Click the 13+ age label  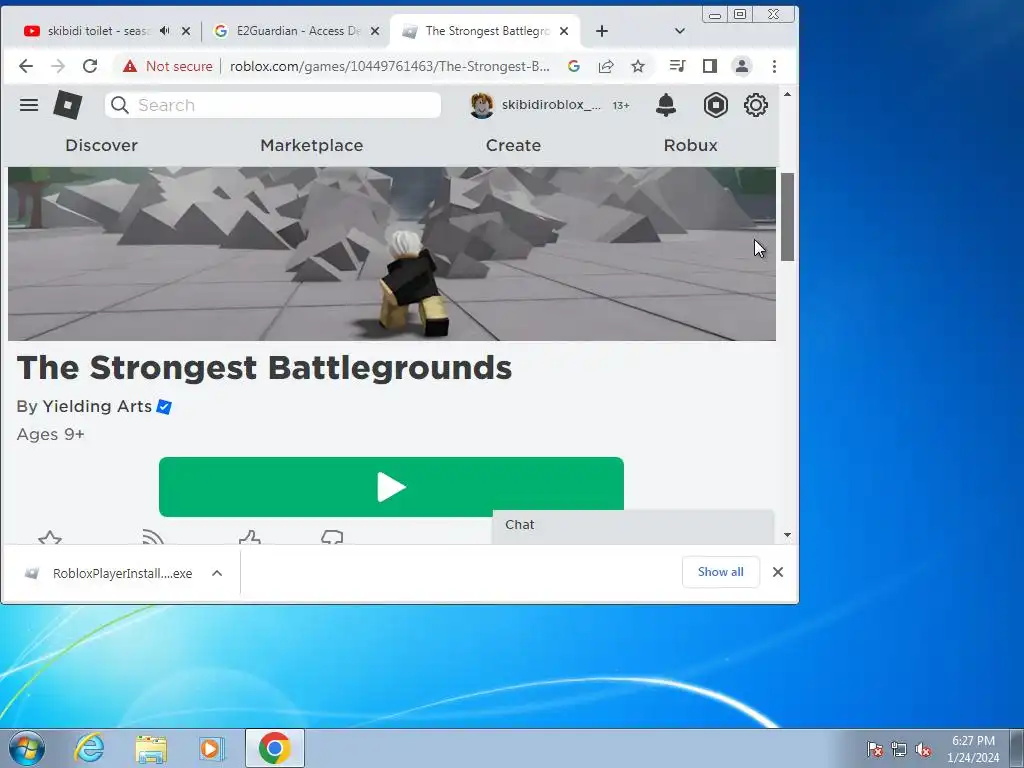(x=620, y=106)
